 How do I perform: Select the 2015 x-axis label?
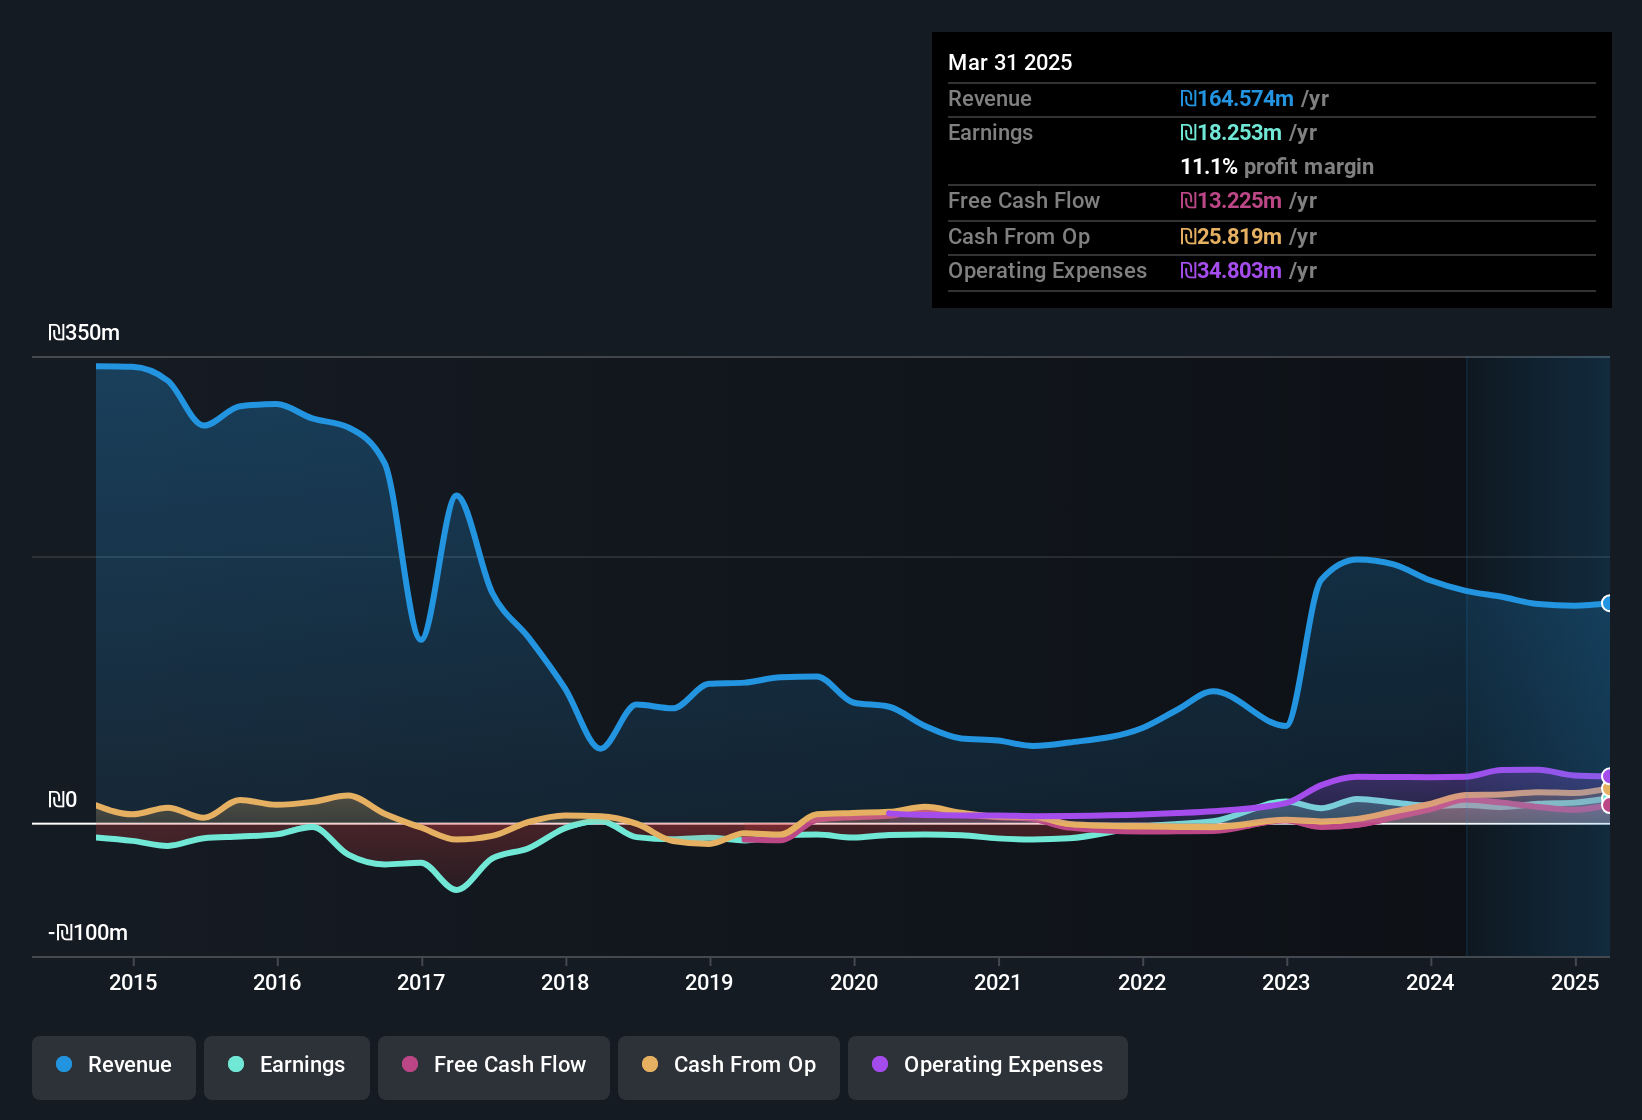pyautogui.click(x=133, y=982)
